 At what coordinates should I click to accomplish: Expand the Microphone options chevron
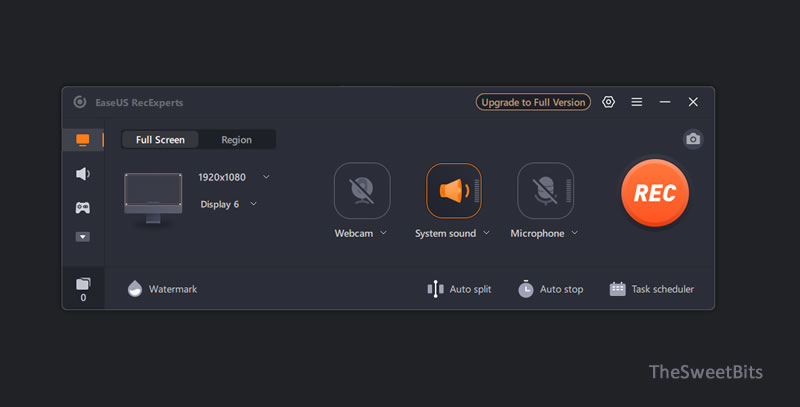click(x=575, y=233)
